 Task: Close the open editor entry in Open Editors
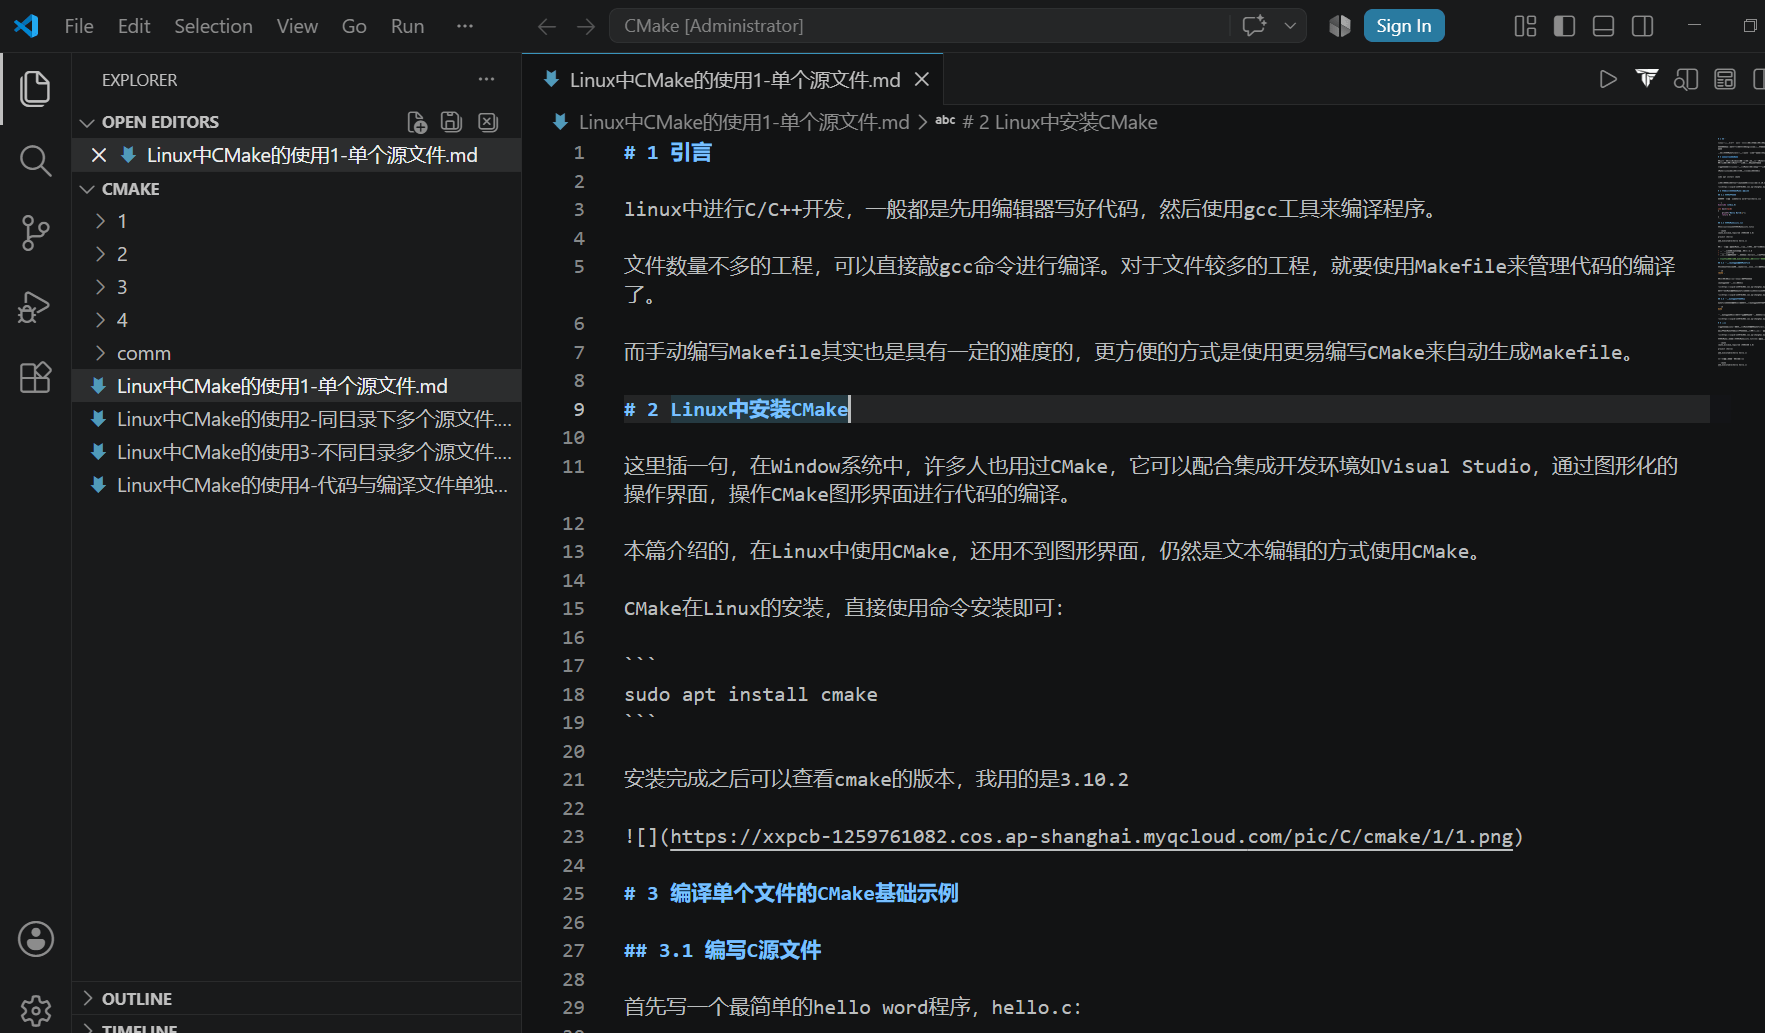[x=99, y=155]
